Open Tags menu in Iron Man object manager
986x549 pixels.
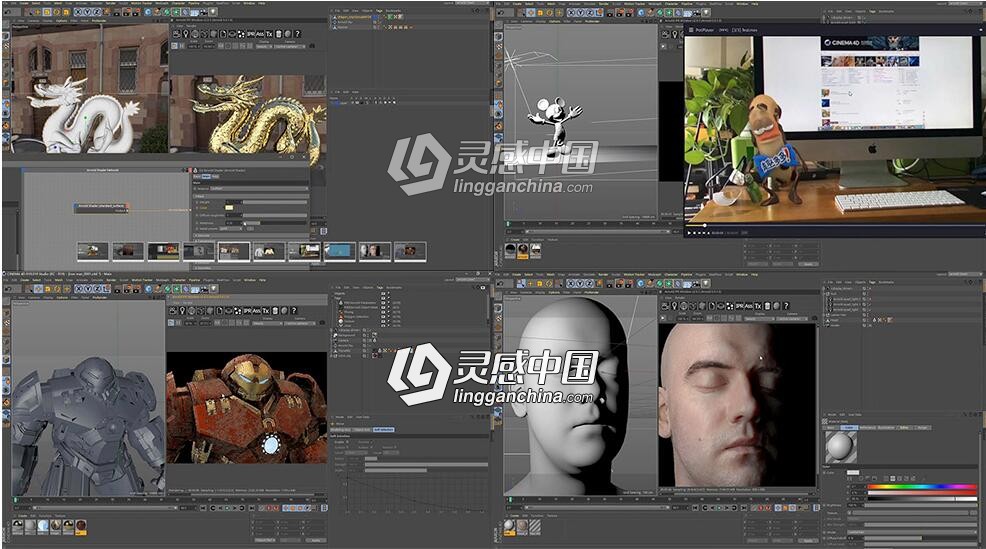380,287
